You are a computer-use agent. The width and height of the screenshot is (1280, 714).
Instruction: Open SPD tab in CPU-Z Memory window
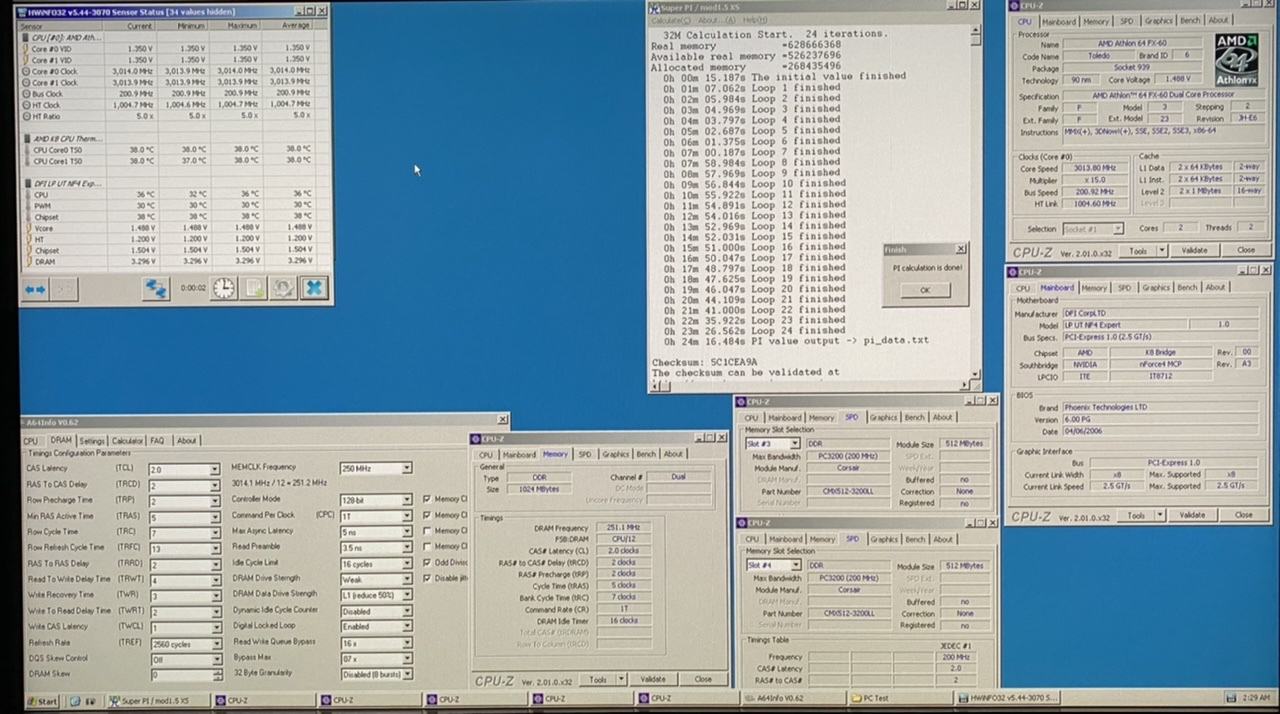(585, 454)
